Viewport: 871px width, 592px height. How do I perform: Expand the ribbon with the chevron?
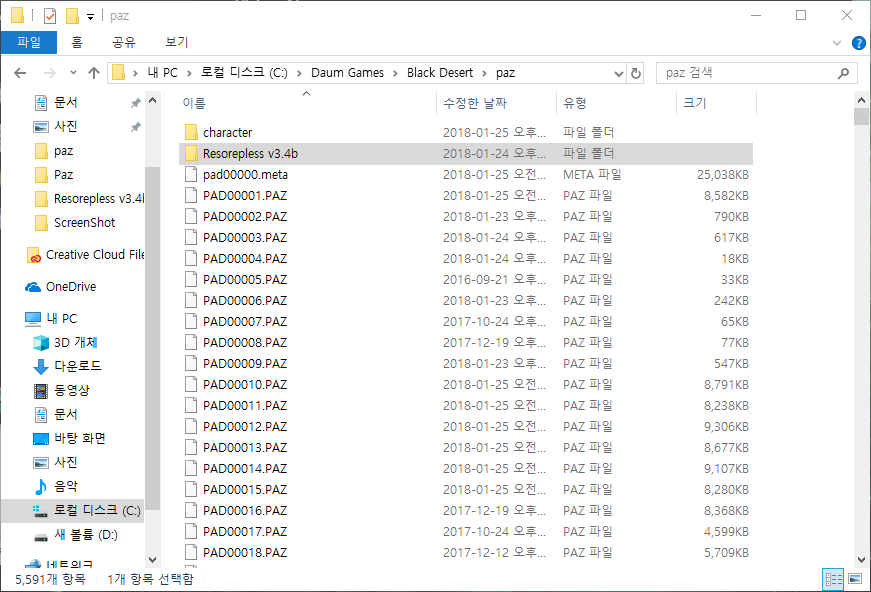coord(838,43)
